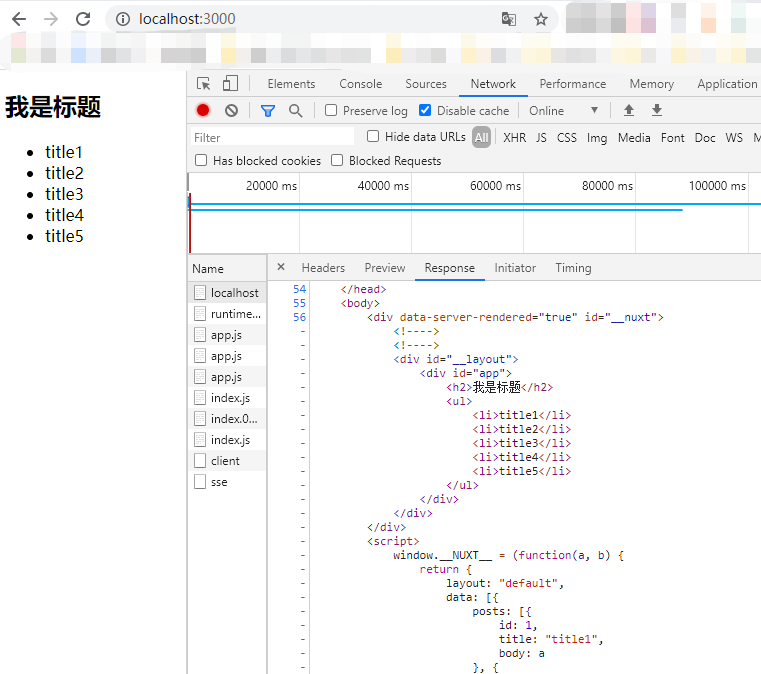Select the runtime... request row
Screen dimensions: 761x674
(227, 313)
